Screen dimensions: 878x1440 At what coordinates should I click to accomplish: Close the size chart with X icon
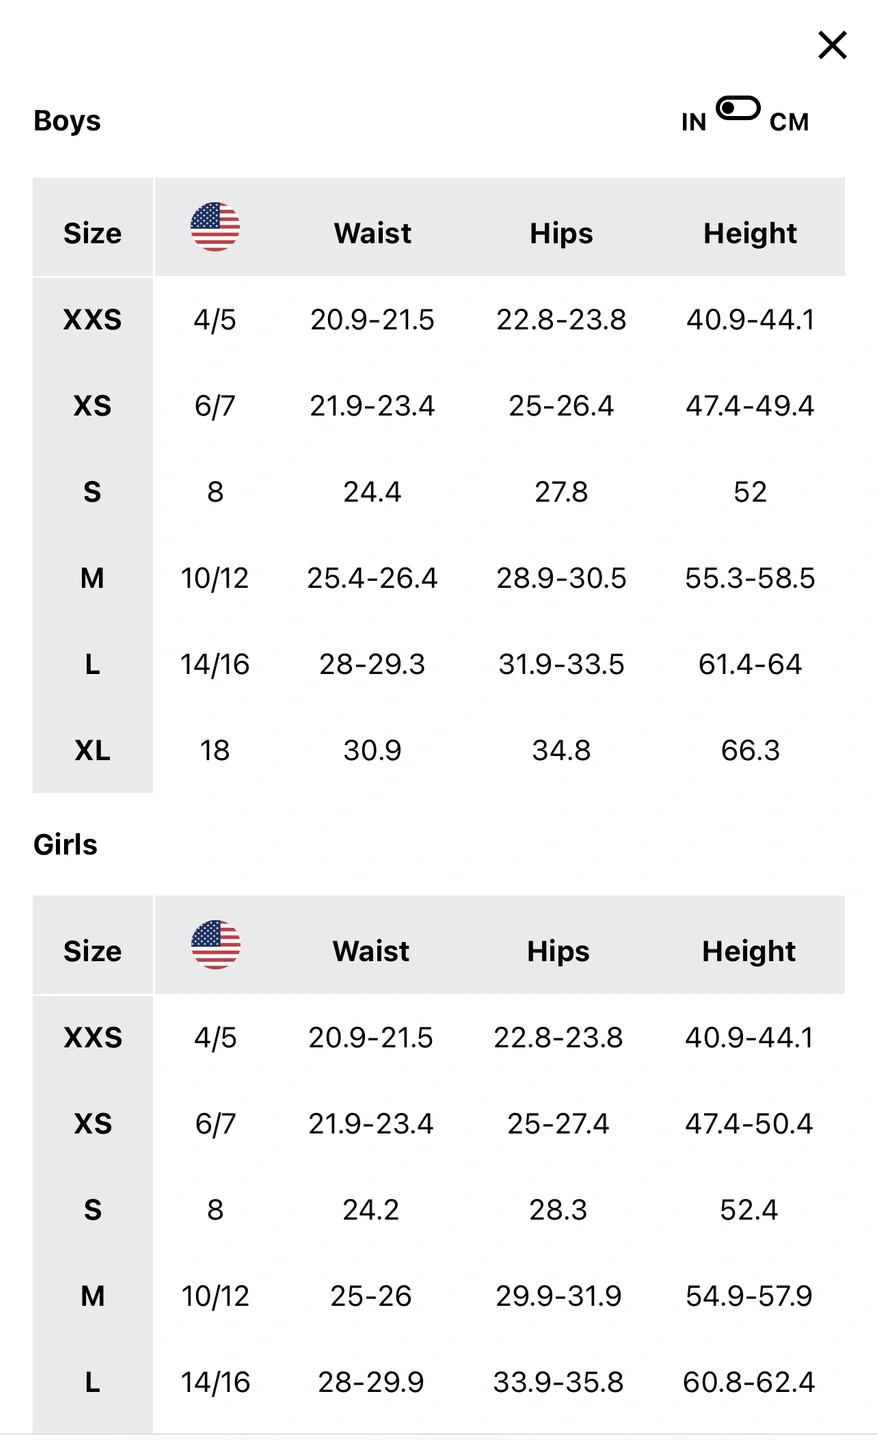point(832,45)
